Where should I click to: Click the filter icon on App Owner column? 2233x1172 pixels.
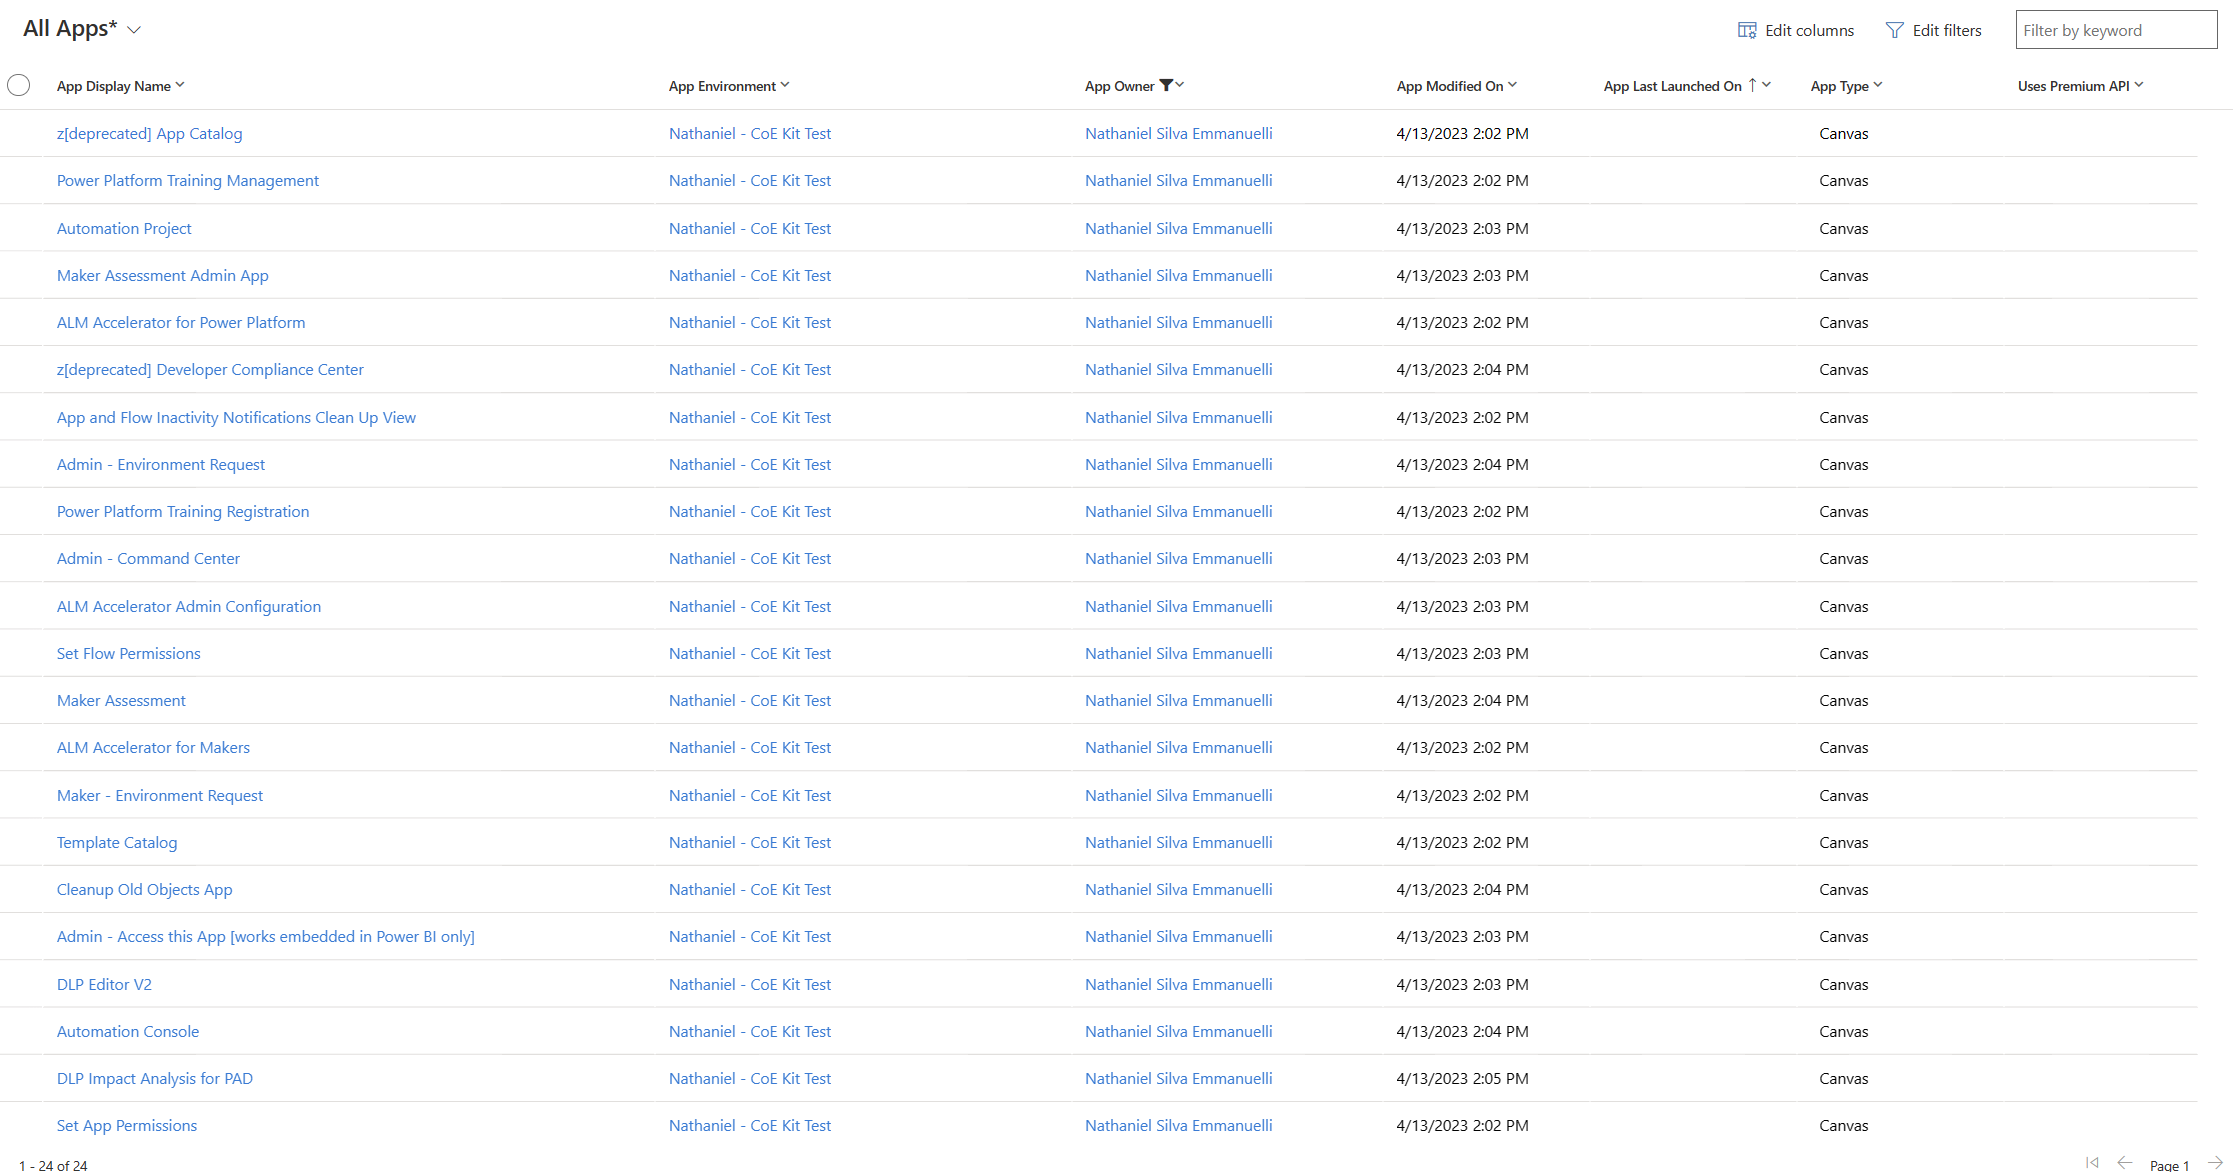[x=1168, y=85]
